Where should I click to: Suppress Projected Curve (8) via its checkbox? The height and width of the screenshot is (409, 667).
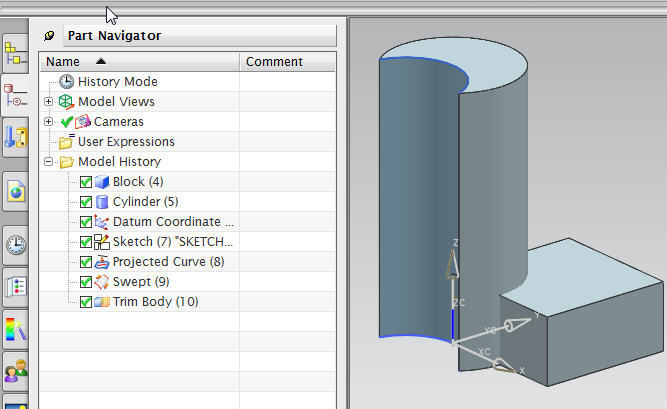click(x=86, y=262)
